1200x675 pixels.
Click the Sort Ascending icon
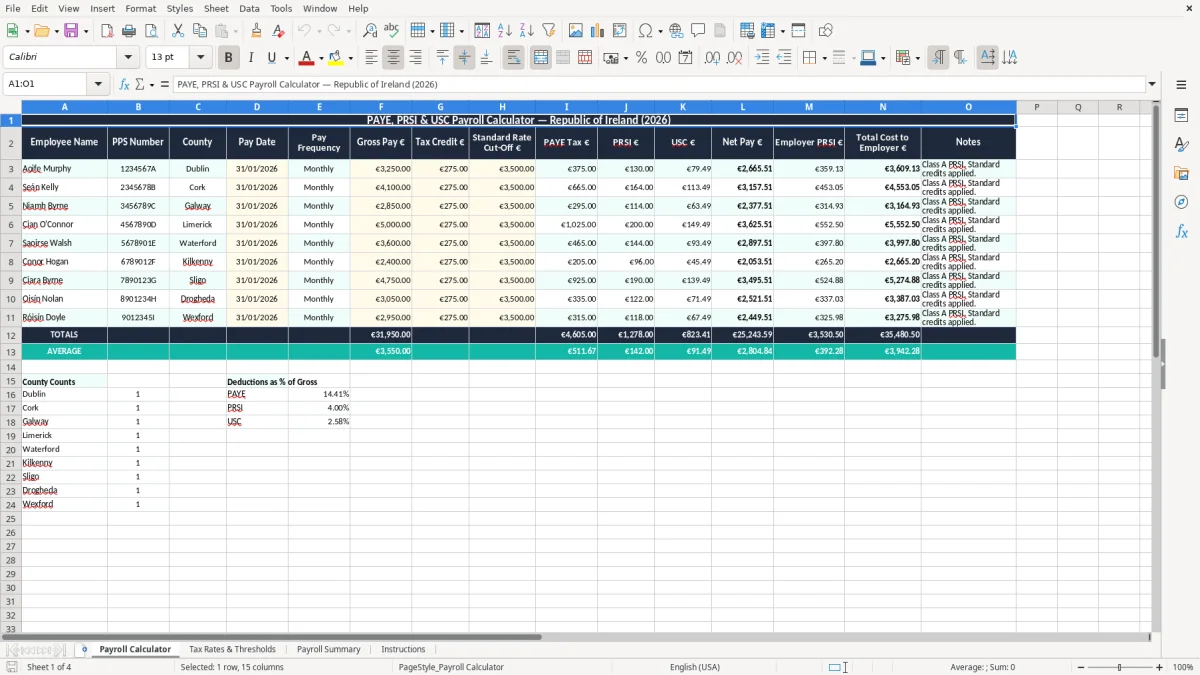(504, 31)
